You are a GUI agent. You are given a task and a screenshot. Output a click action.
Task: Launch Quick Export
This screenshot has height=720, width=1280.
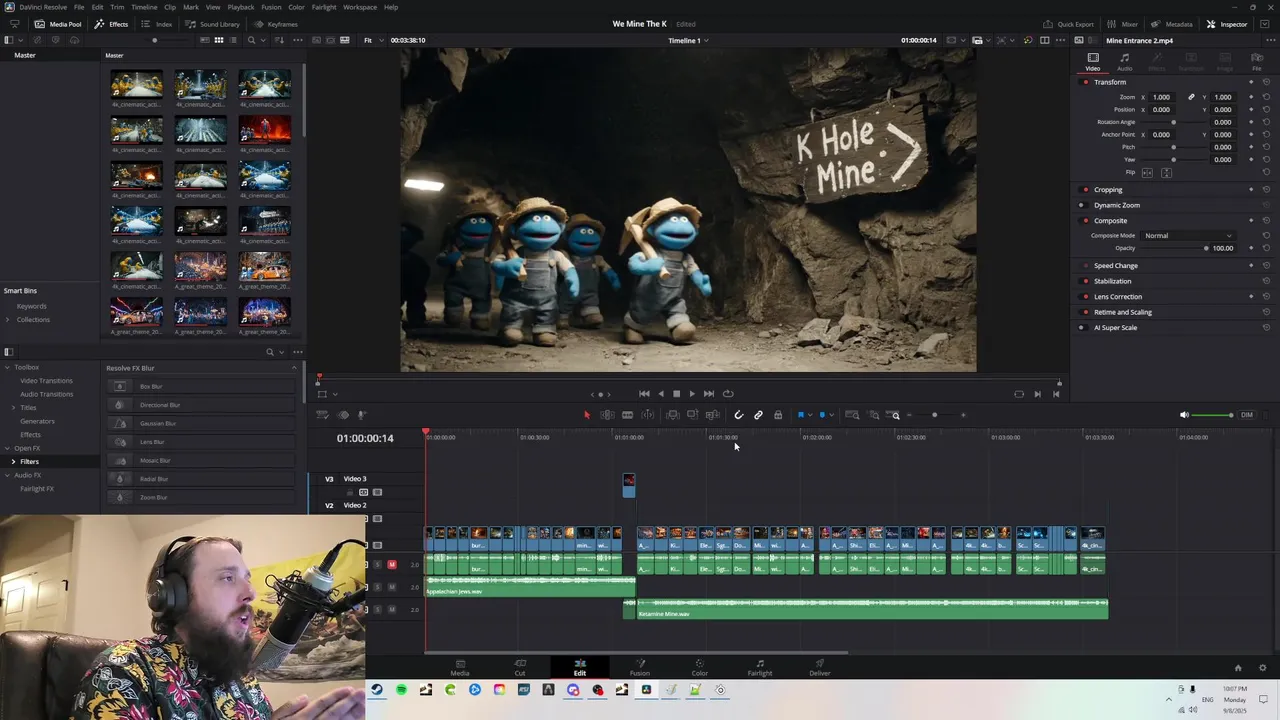coord(1068,24)
